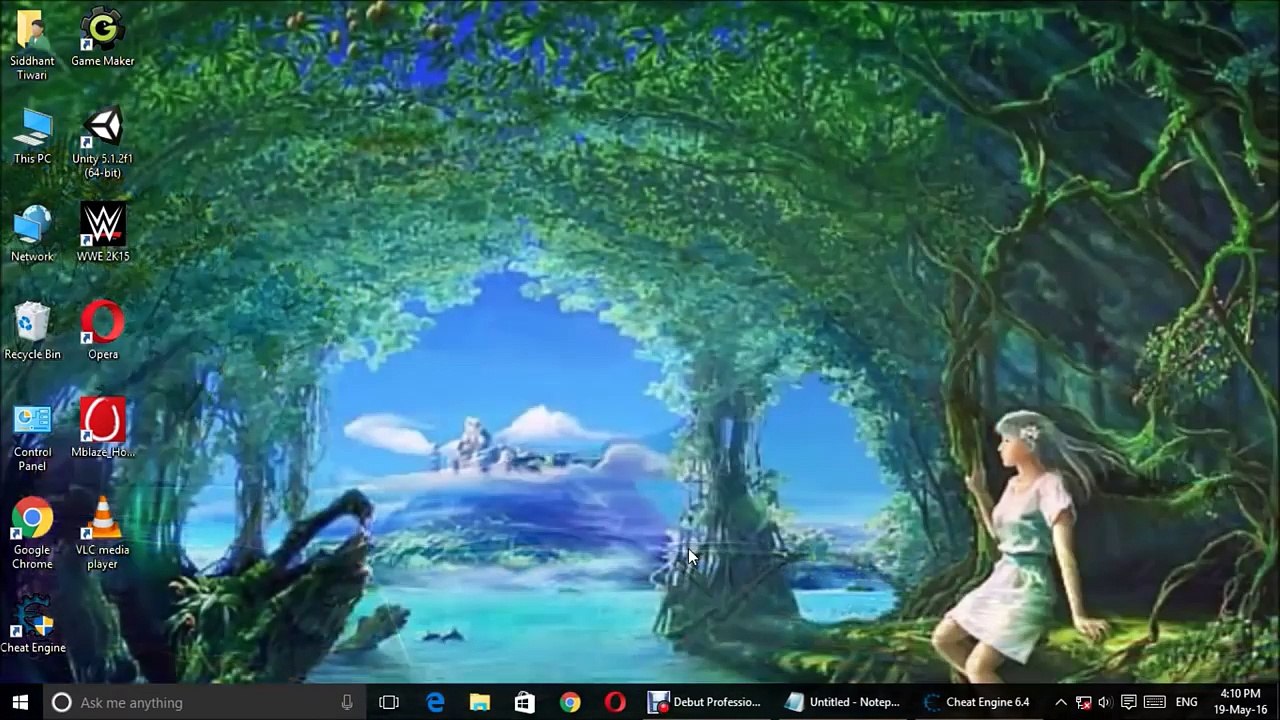Open Chrome from the taskbar

[569, 702]
